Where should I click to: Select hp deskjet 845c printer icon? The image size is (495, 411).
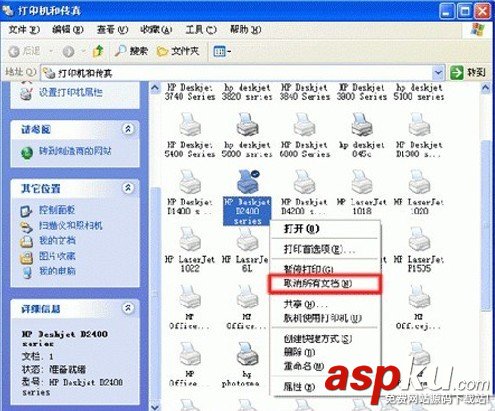tap(362, 125)
